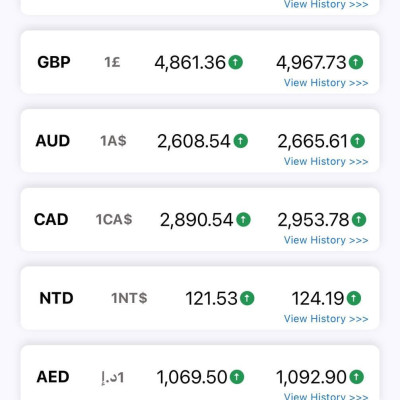Select the NTD currency label

pos(56,298)
